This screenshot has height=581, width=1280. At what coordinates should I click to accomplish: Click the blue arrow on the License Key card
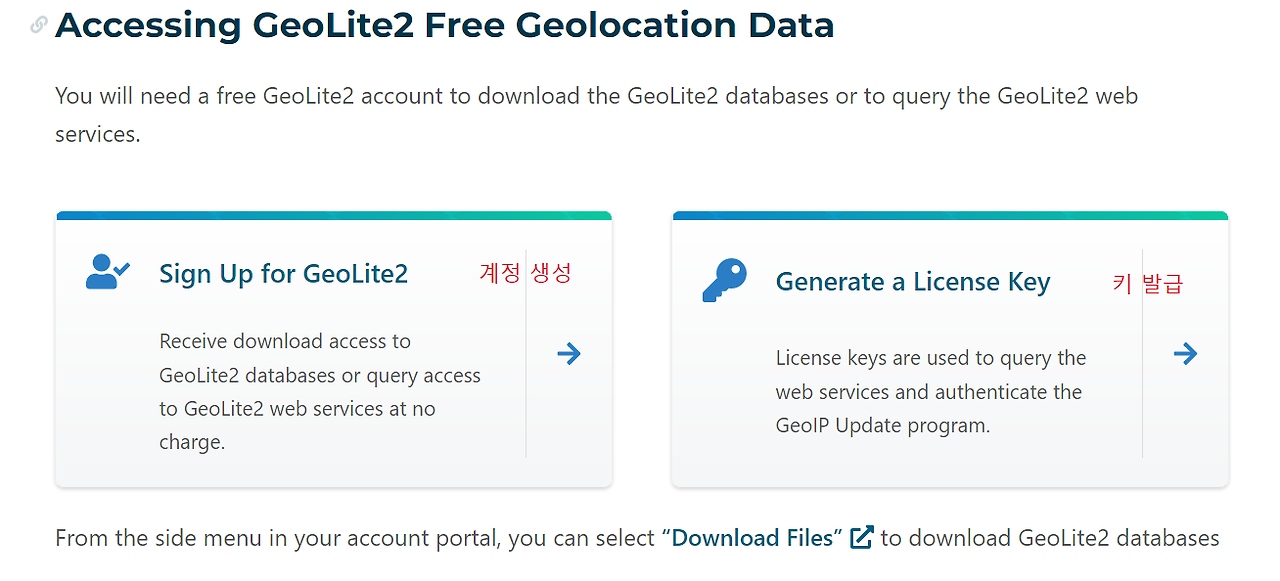click(x=1185, y=353)
